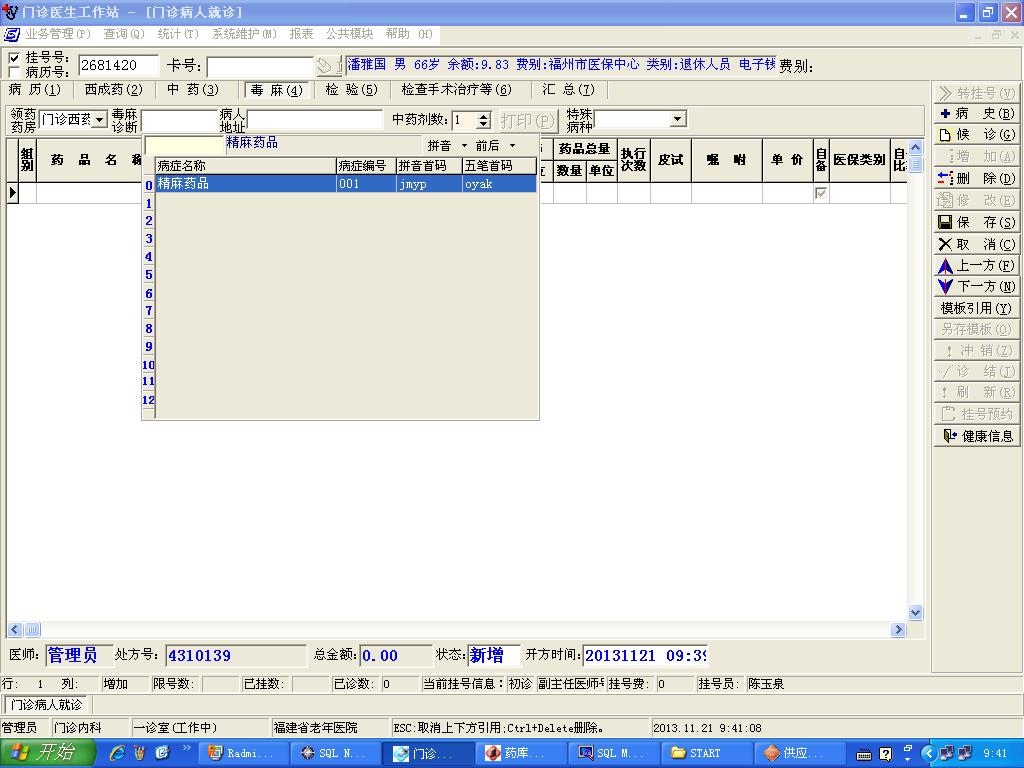
Task: Increase 中药剂数 with the up arrow
Action: 484,116
